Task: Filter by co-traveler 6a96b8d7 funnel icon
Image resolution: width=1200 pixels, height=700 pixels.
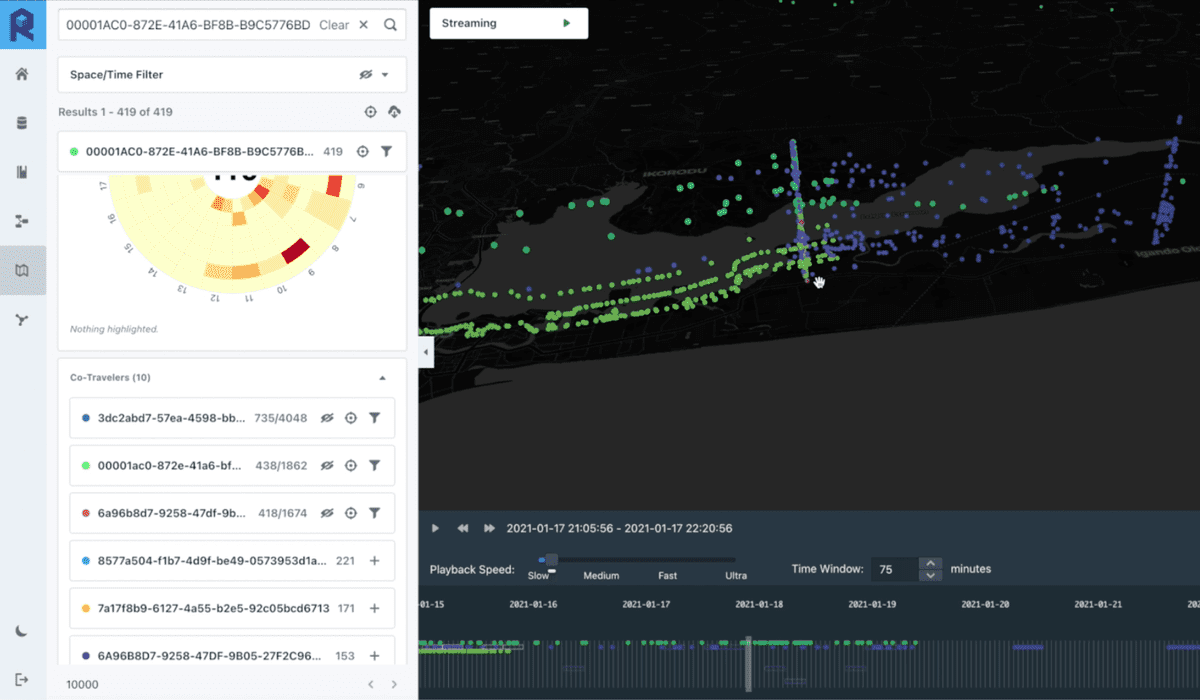Action: click(374, 513)
